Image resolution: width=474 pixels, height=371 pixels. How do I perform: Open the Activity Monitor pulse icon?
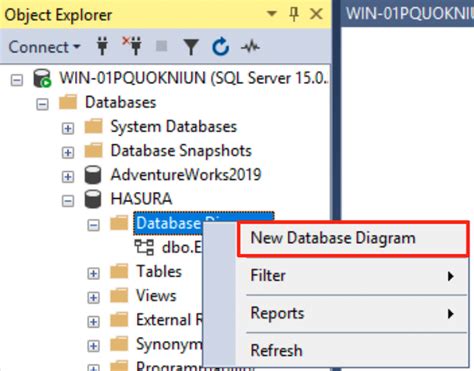[x=250, y=47]
